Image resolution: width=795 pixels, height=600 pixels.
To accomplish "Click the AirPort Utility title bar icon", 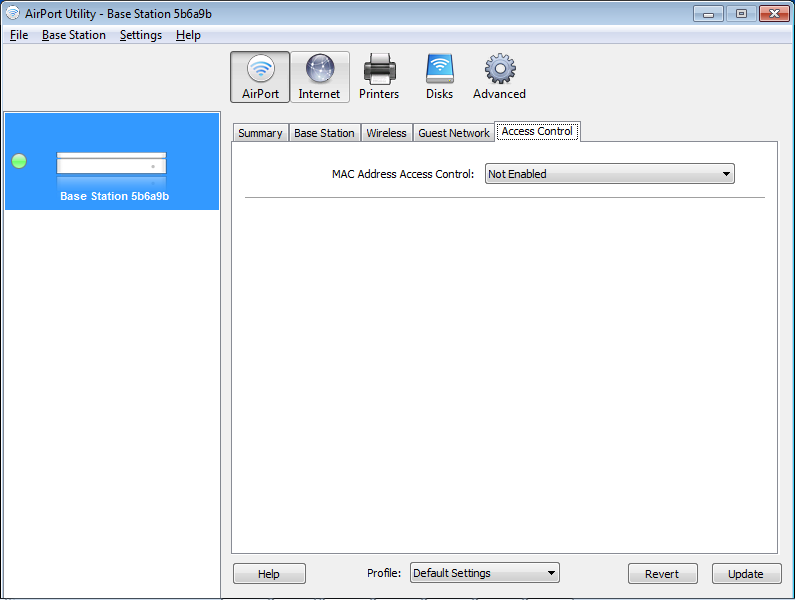I will (13, 13).
